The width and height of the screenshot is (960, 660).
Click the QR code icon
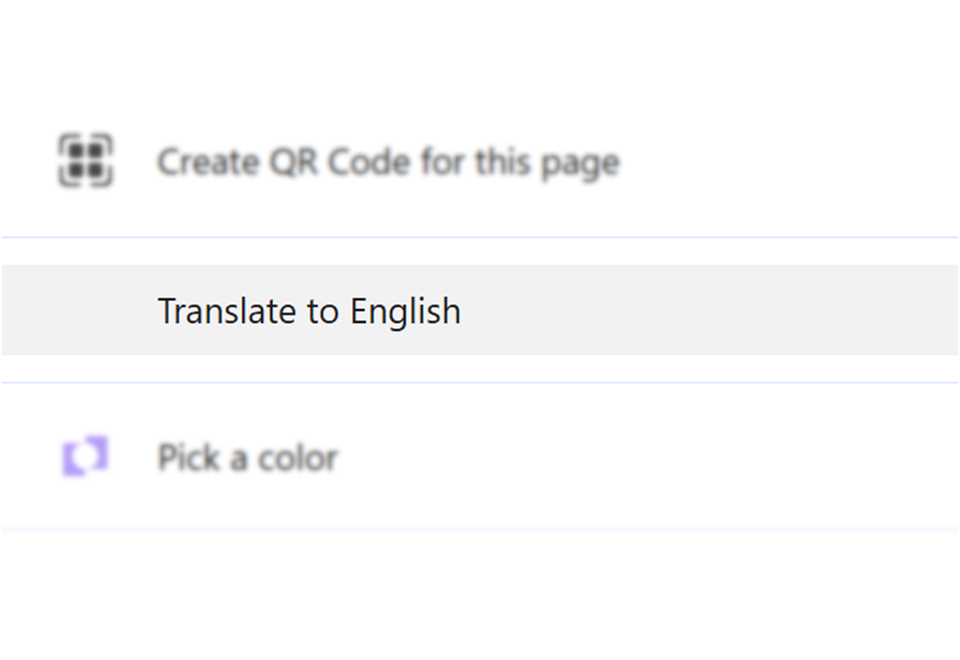[x=85, y=161]
